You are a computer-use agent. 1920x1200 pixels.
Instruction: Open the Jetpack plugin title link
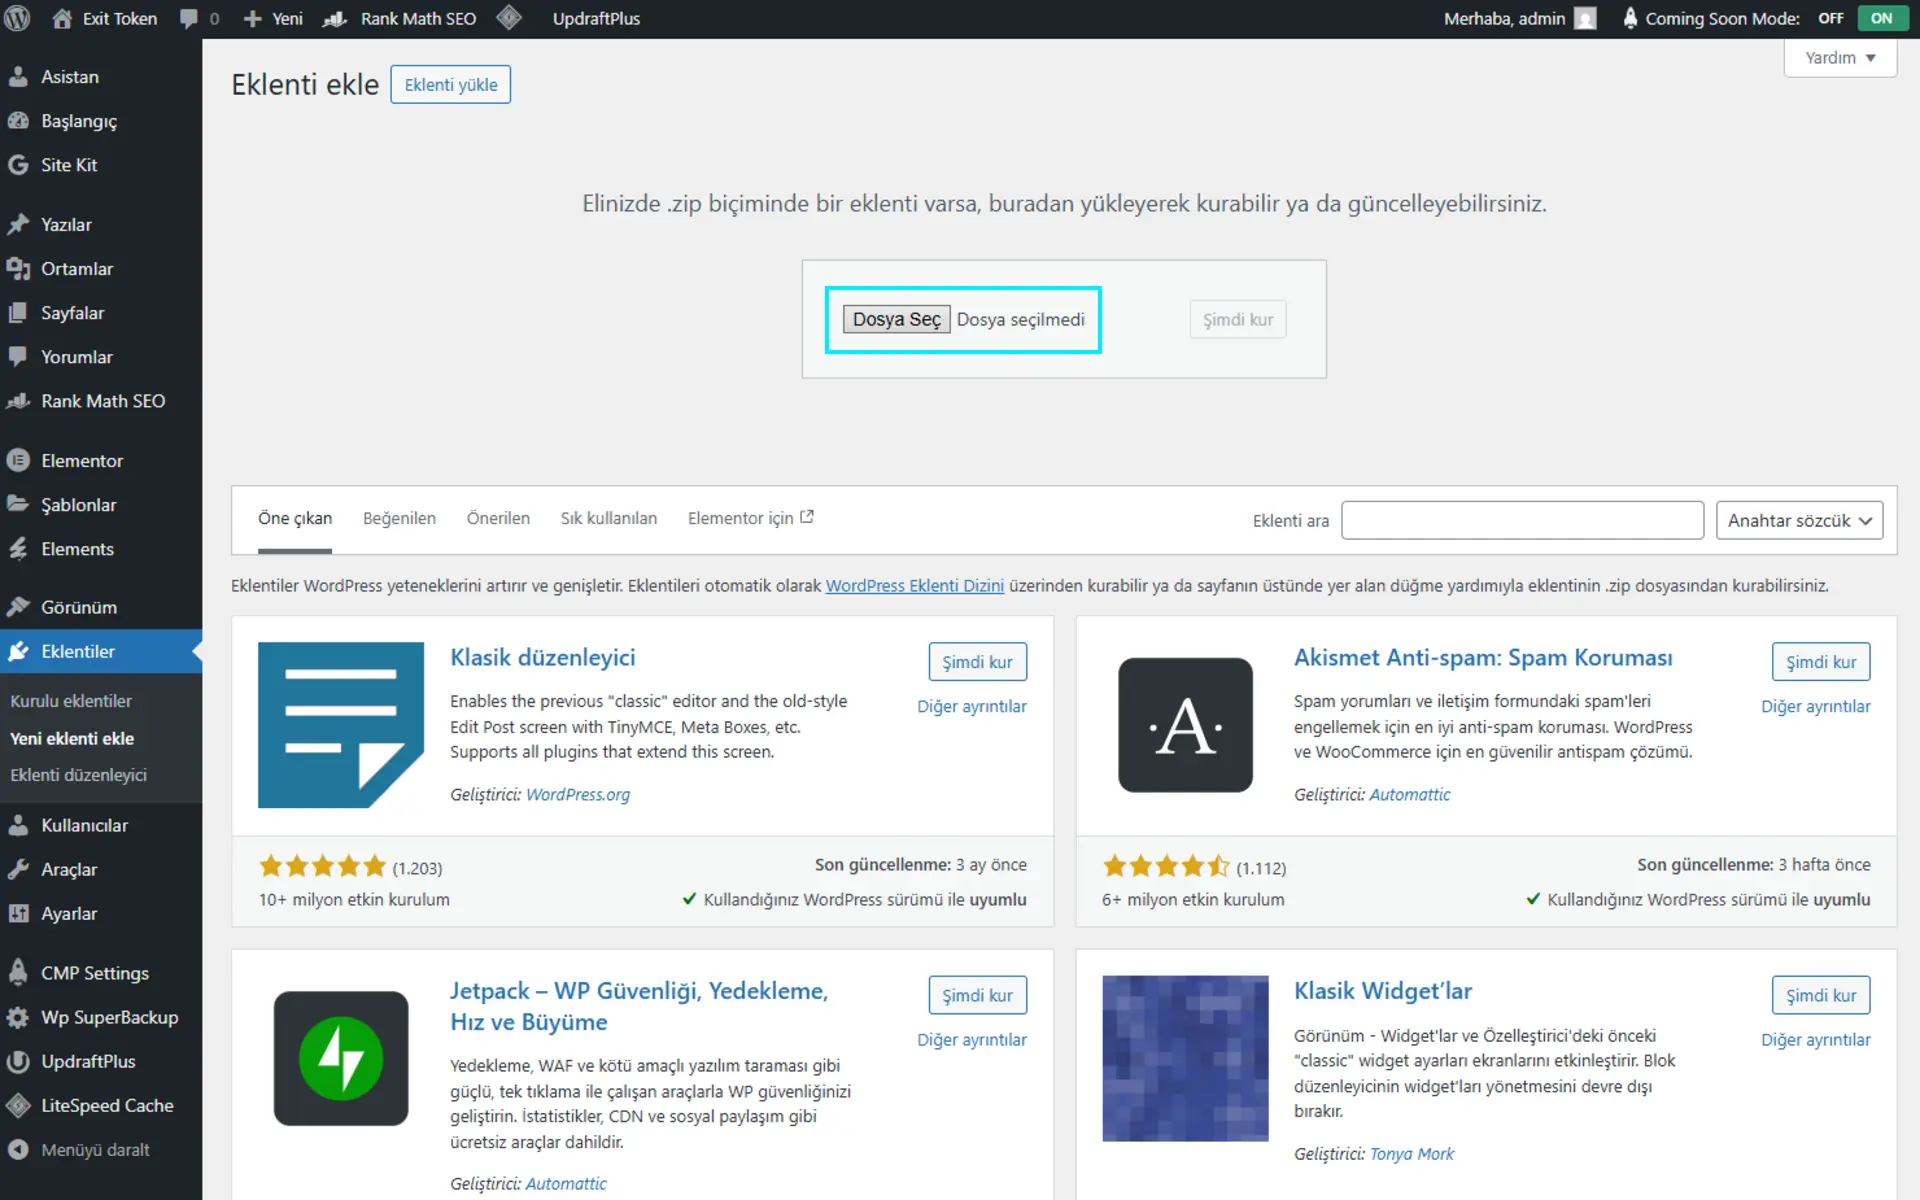(639, 1006)
